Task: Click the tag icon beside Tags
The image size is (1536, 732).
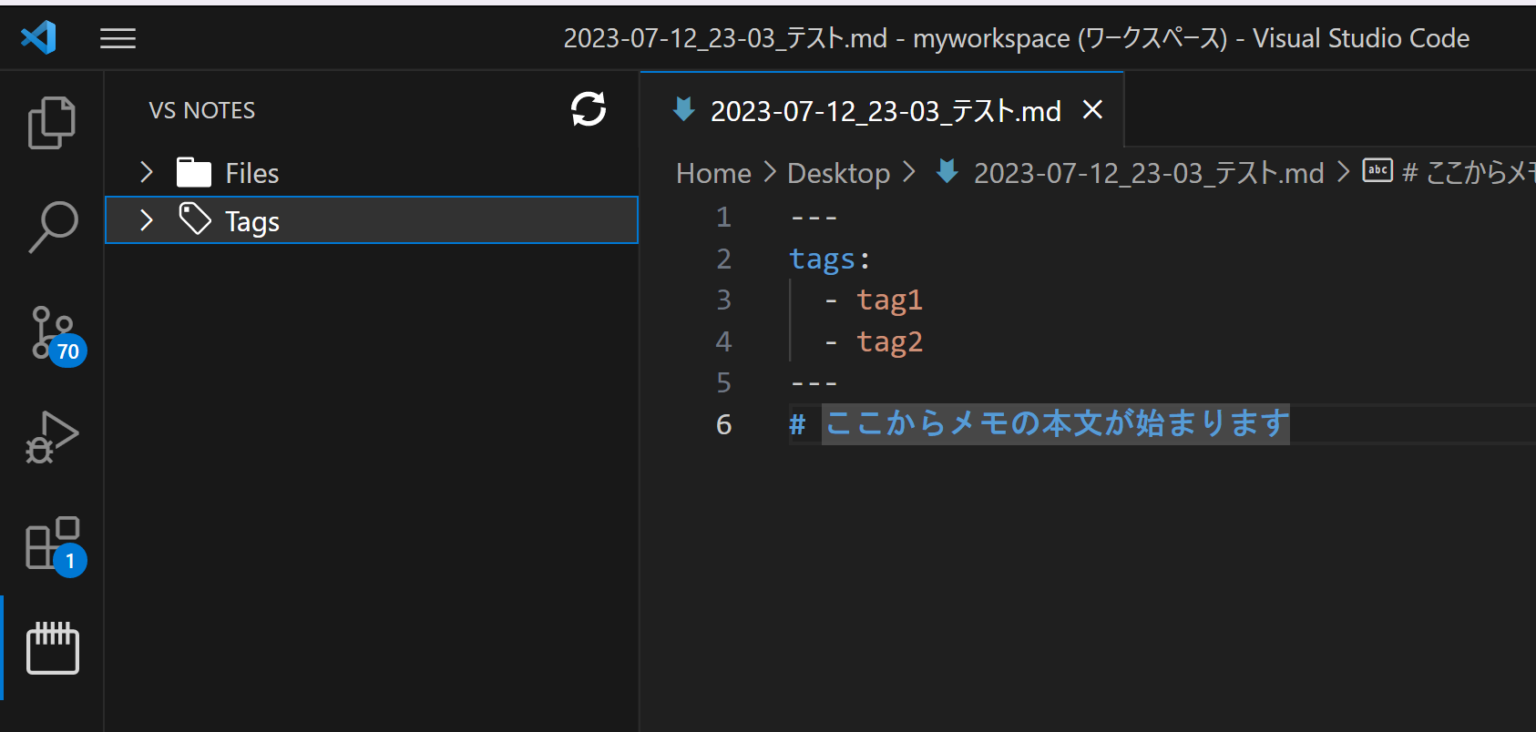Action: point(194,220)
